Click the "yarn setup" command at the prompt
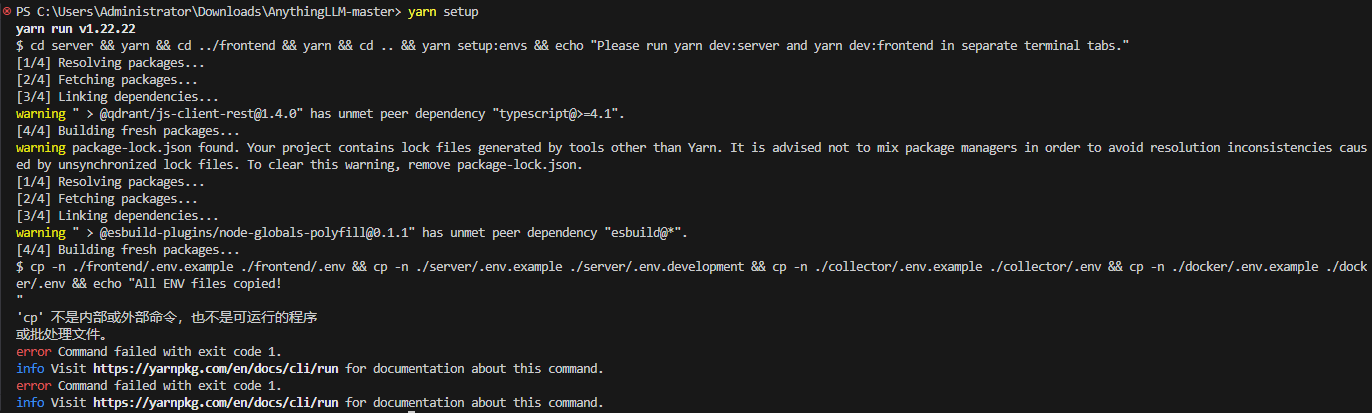 pos(443,11)
